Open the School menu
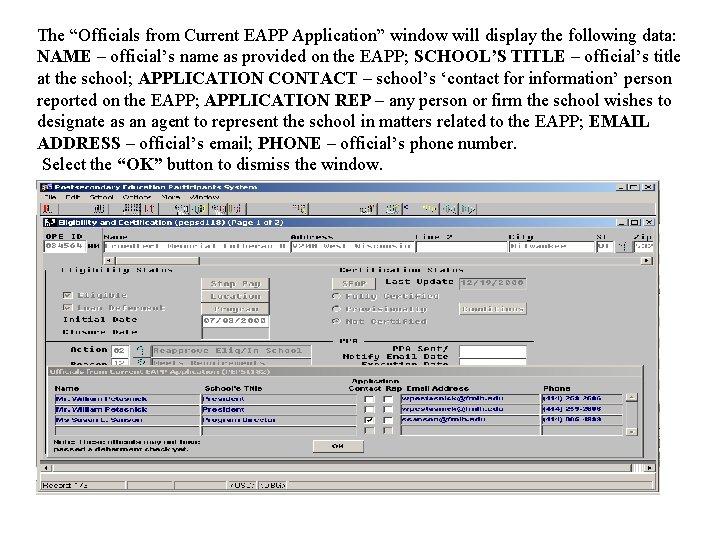Screen dimensions: 720x540 coord(101,197)
